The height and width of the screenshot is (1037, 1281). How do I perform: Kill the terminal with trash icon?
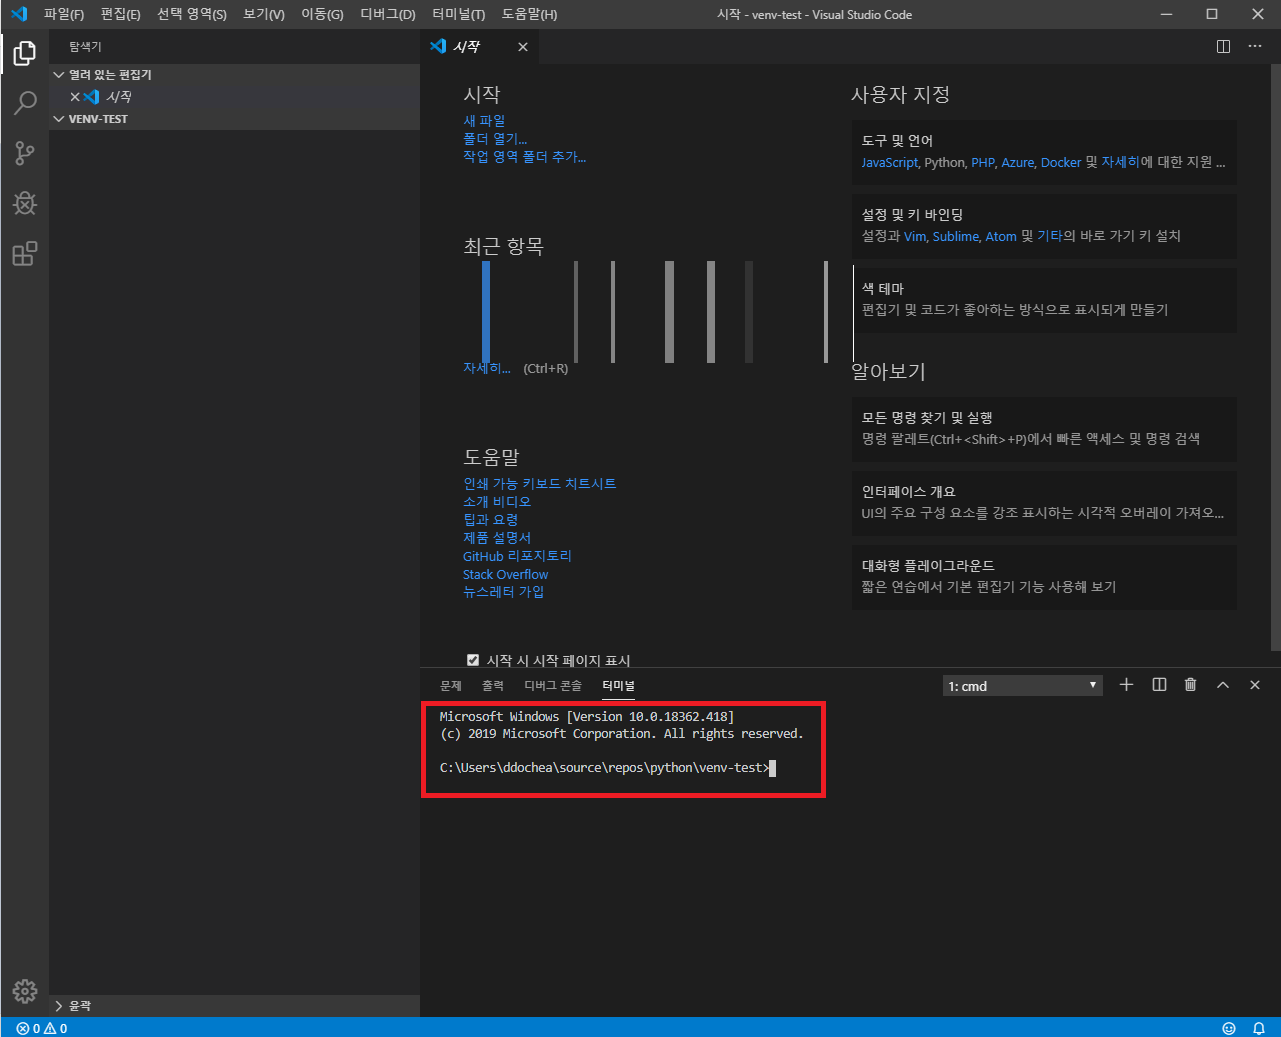coord(1190,685)
